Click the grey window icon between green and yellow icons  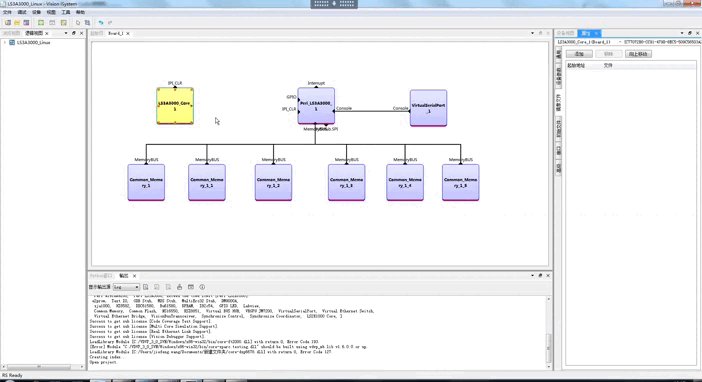pos(52,22)
